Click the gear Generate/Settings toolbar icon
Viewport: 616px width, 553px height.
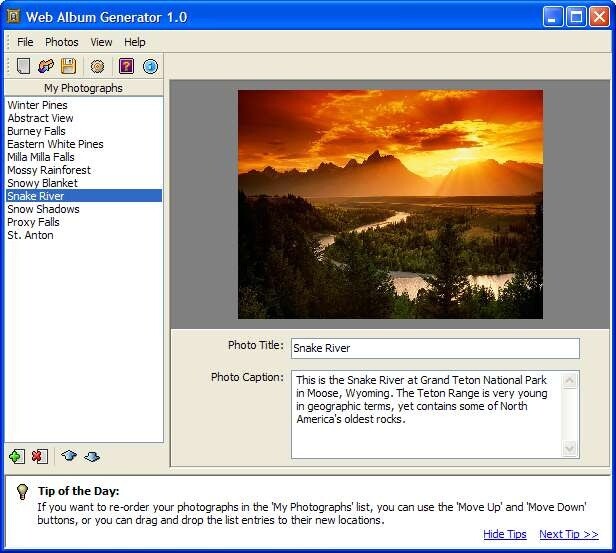point(97,66)
